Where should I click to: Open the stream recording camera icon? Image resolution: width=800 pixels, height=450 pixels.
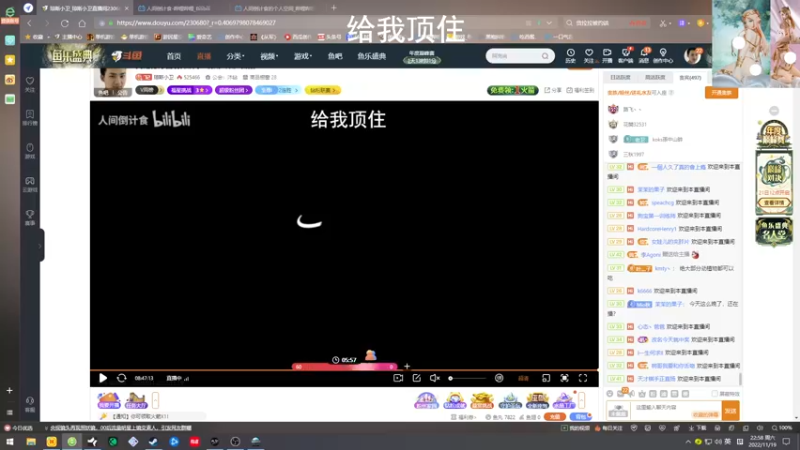coord(398,378)
